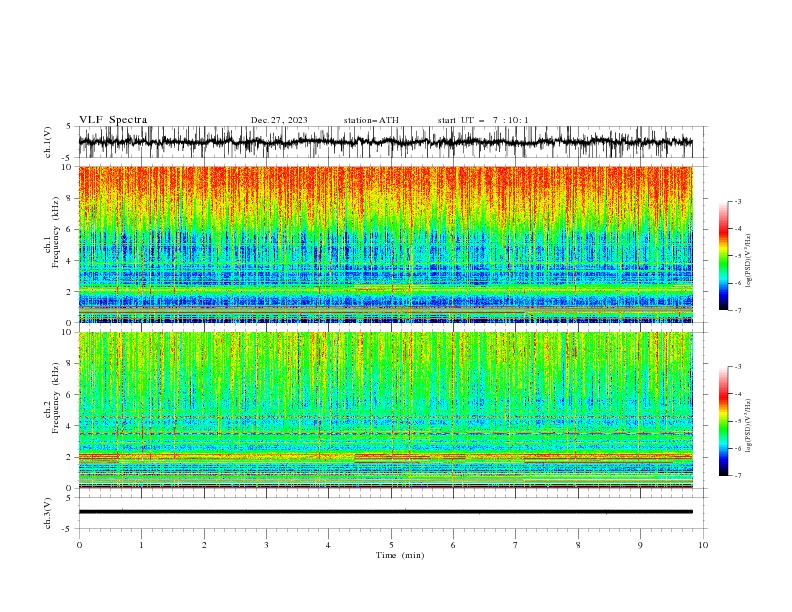Click the color scale bar beside ch.1 spectrogram
The image size is (792, 612).
pos(723,256)
